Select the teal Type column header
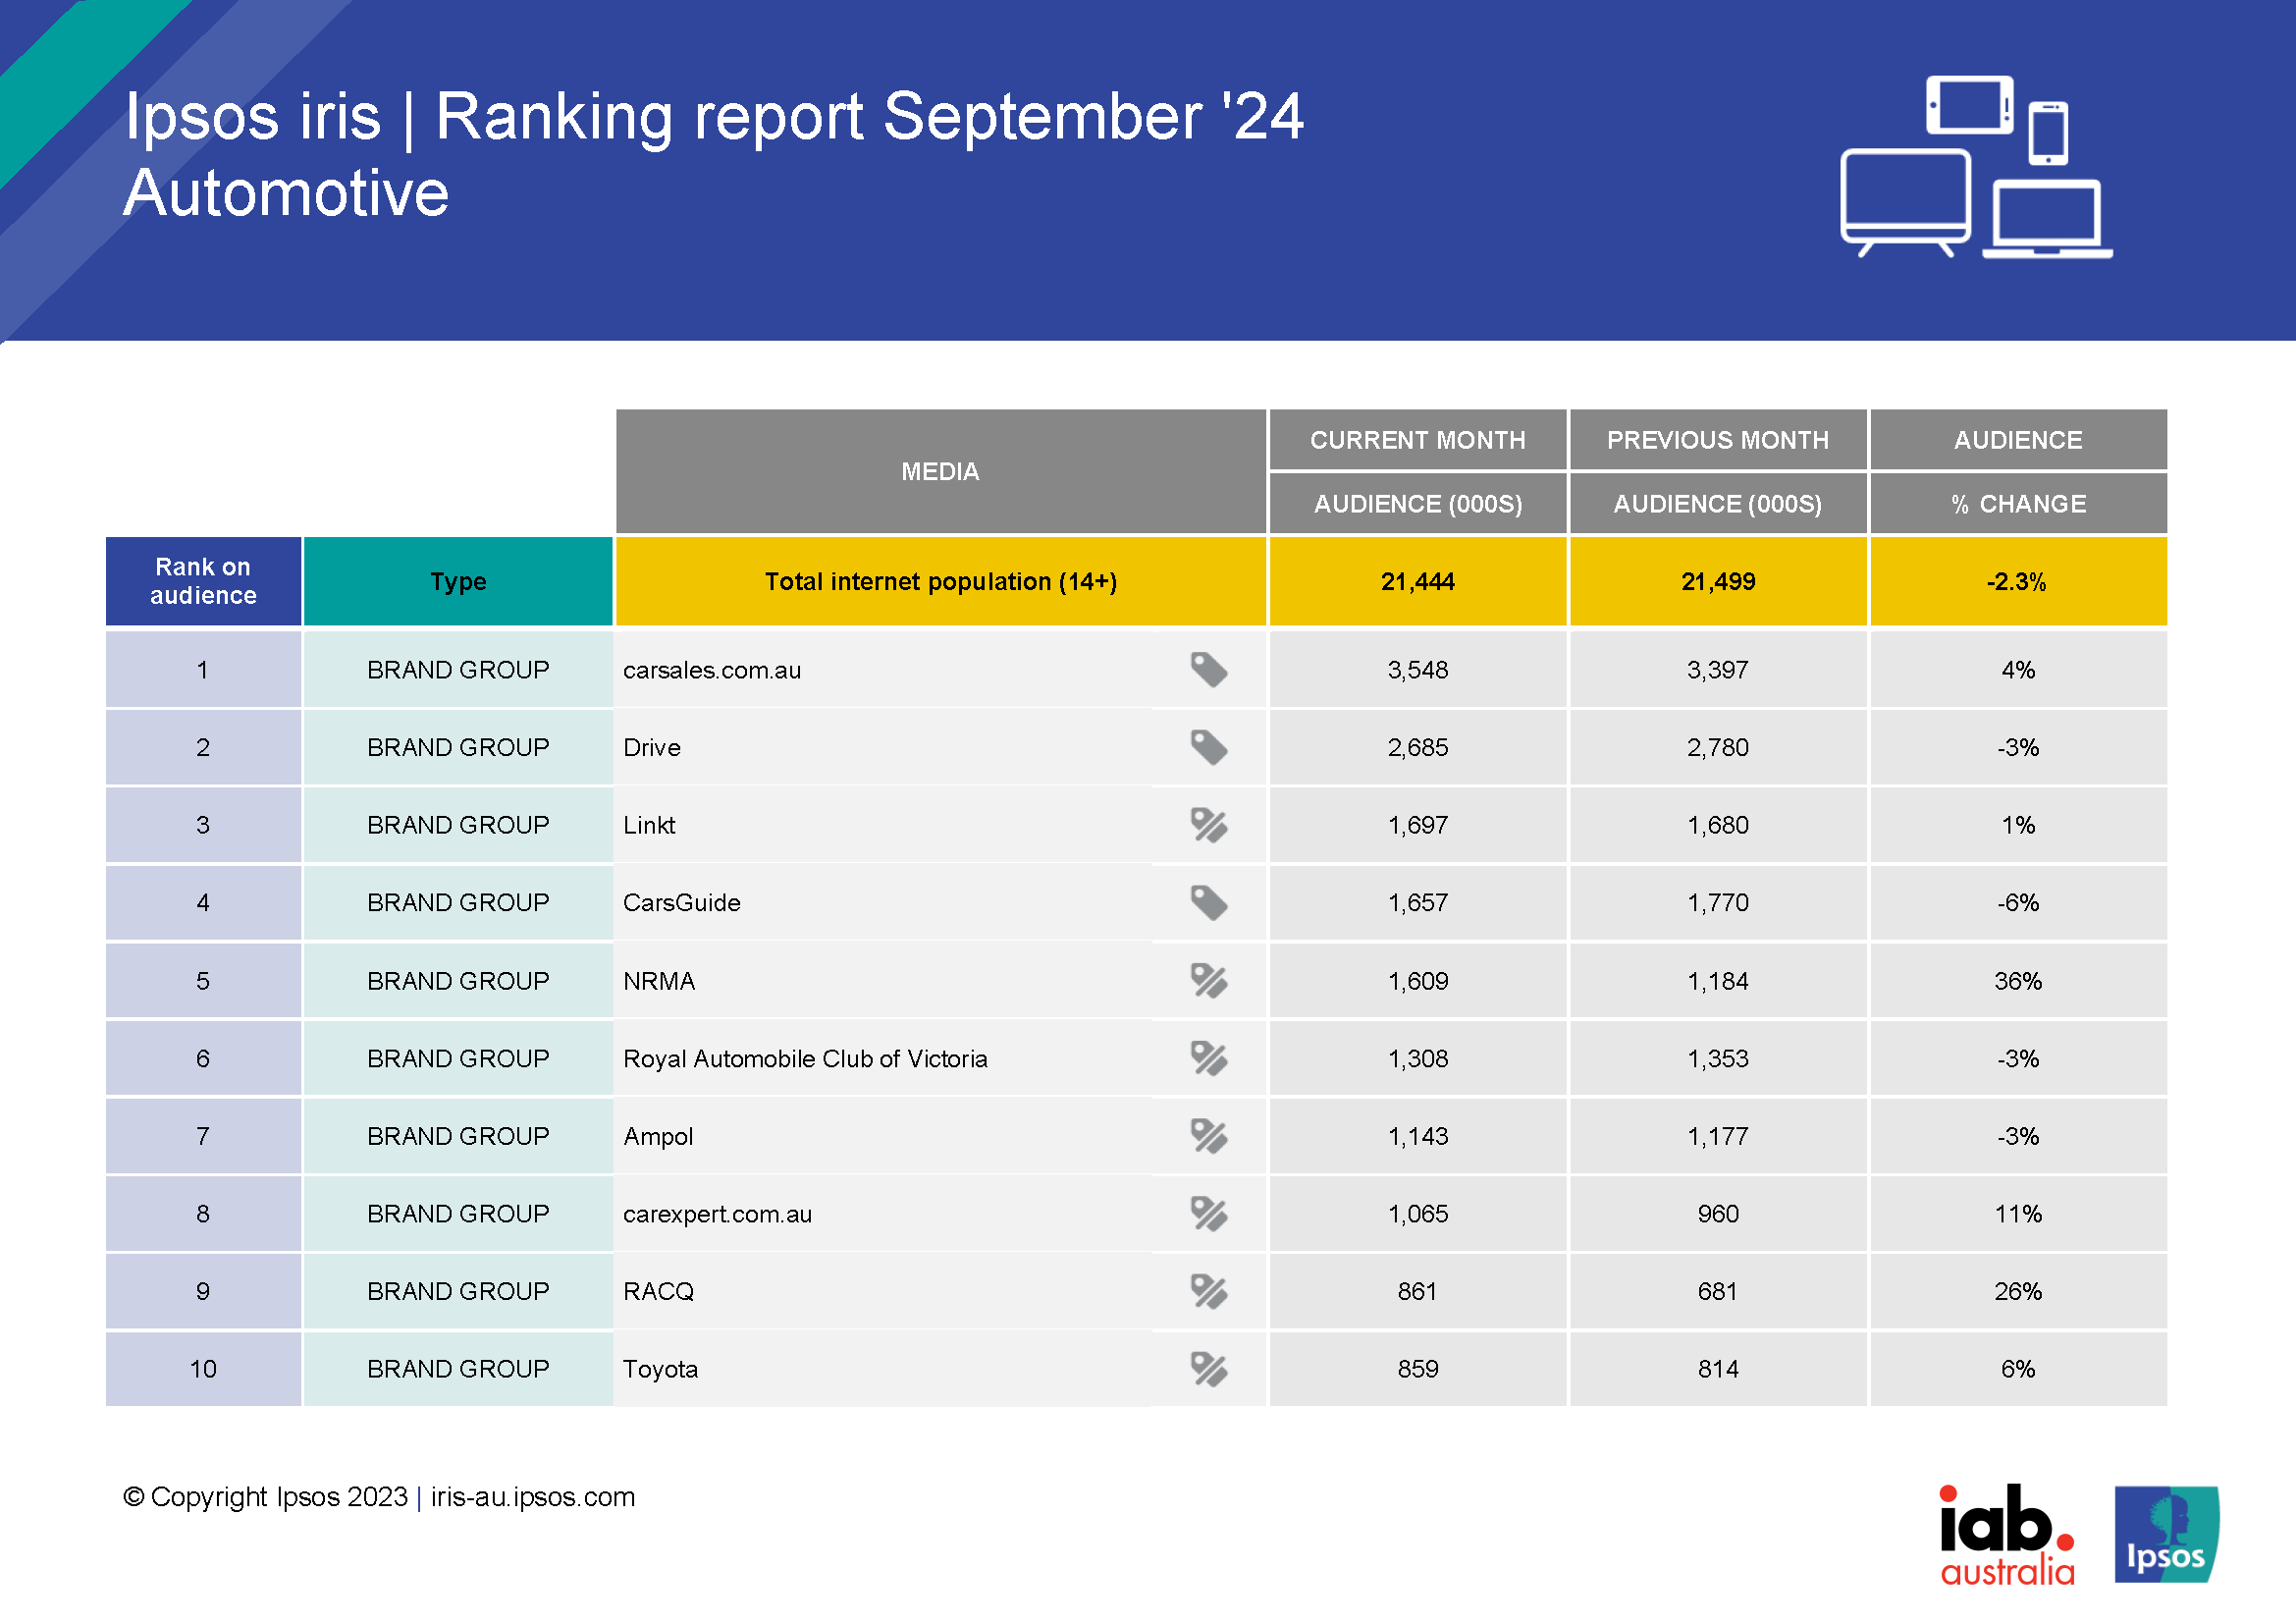Image resolution: width=2296 pixels, height=1623 pixels. tap(458, 581)
